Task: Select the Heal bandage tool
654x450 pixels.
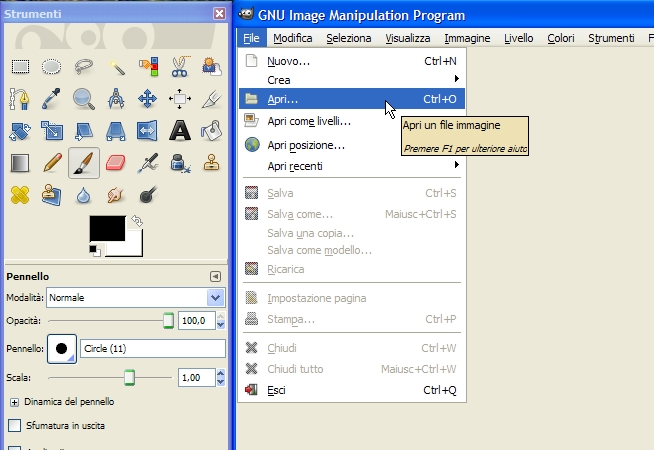Action: click(x=20, y=195)
